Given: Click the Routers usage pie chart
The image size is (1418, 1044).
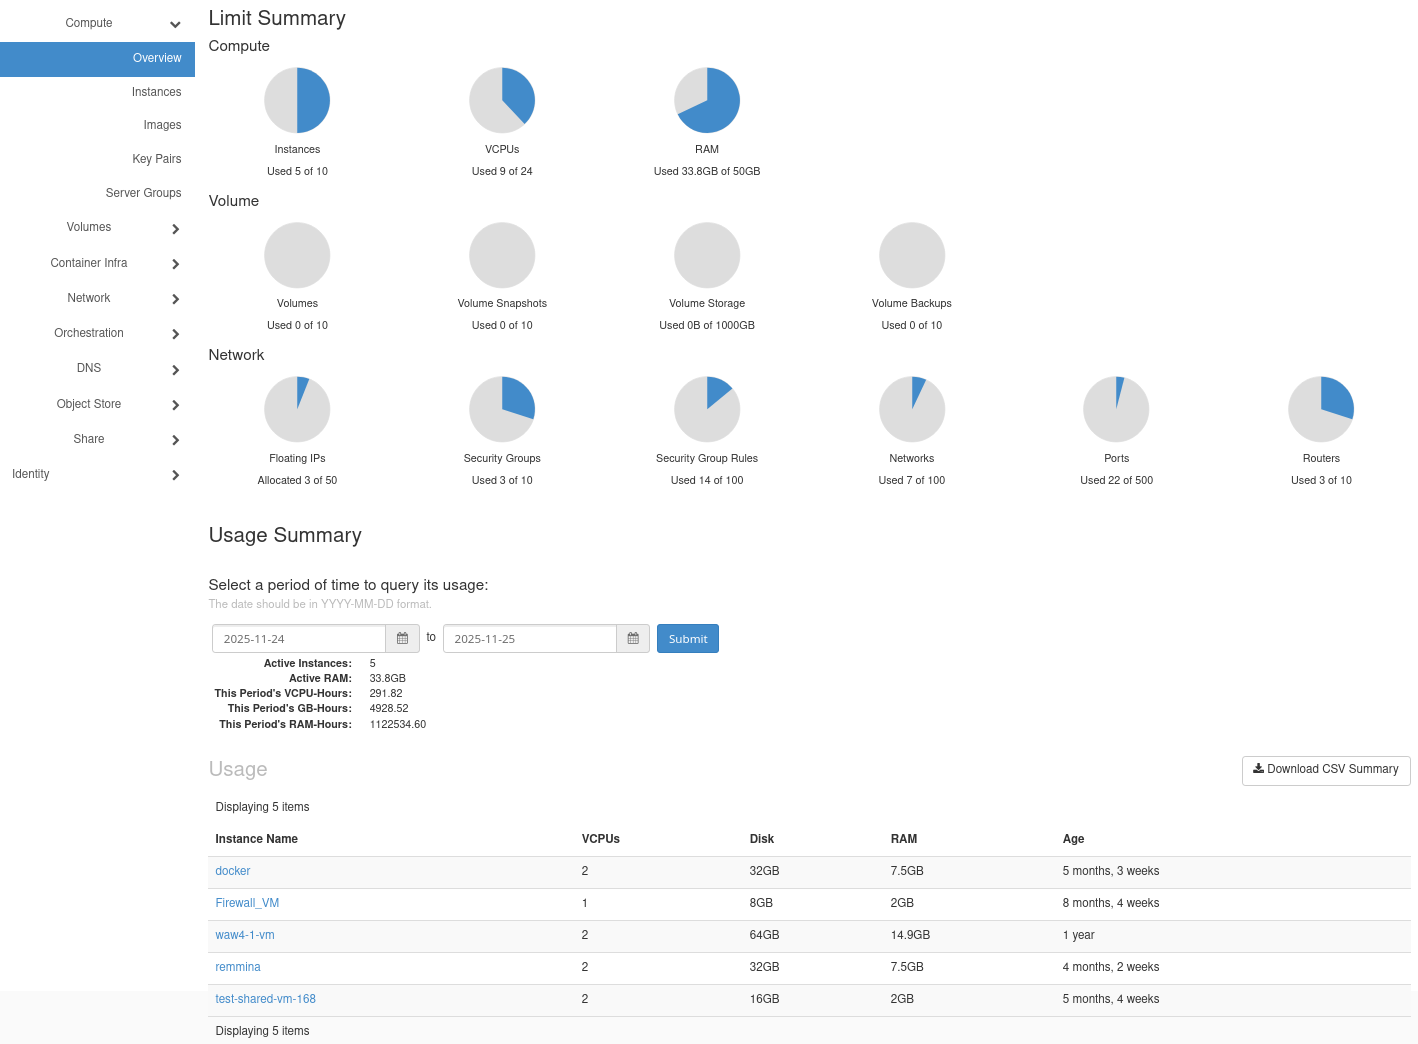Looking at the screenshot, I should [x=1321, y=409].
